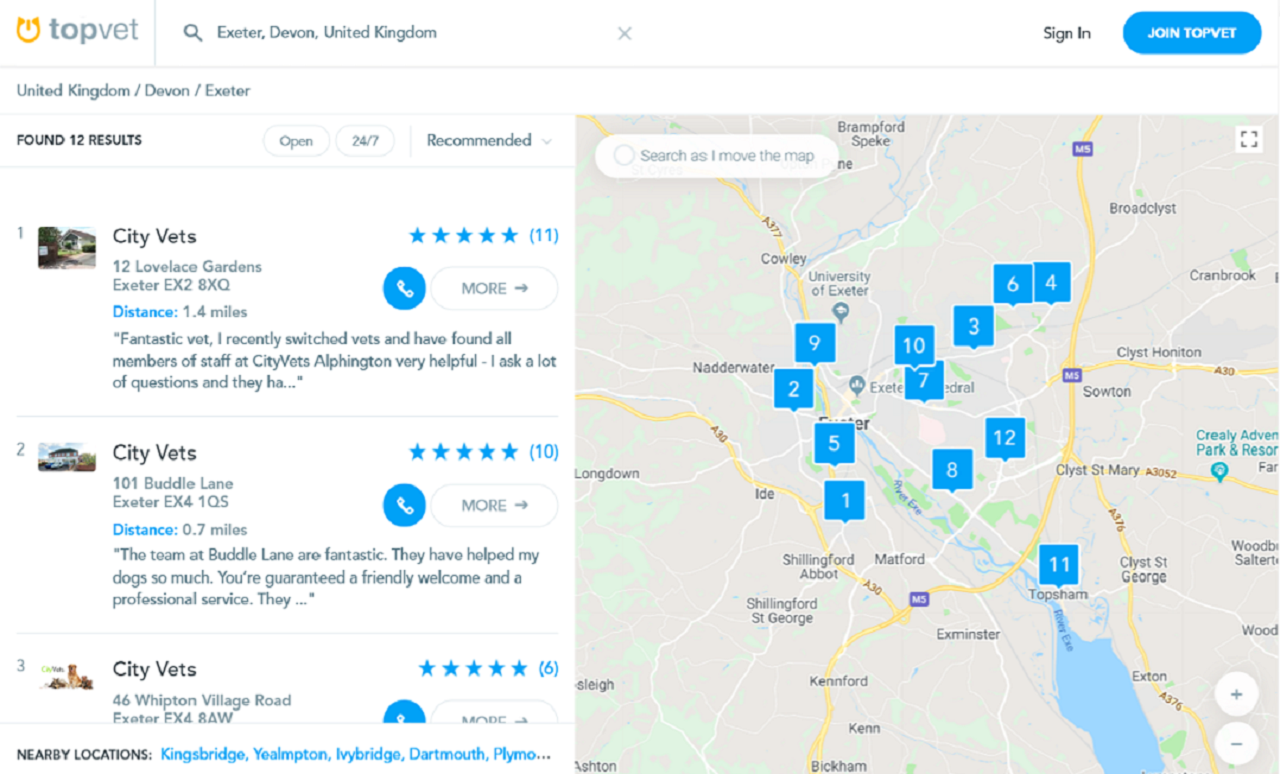The image size is (1280, 780).
Task: Open the Dartmouth nearby location
Action: pos(447,754)
